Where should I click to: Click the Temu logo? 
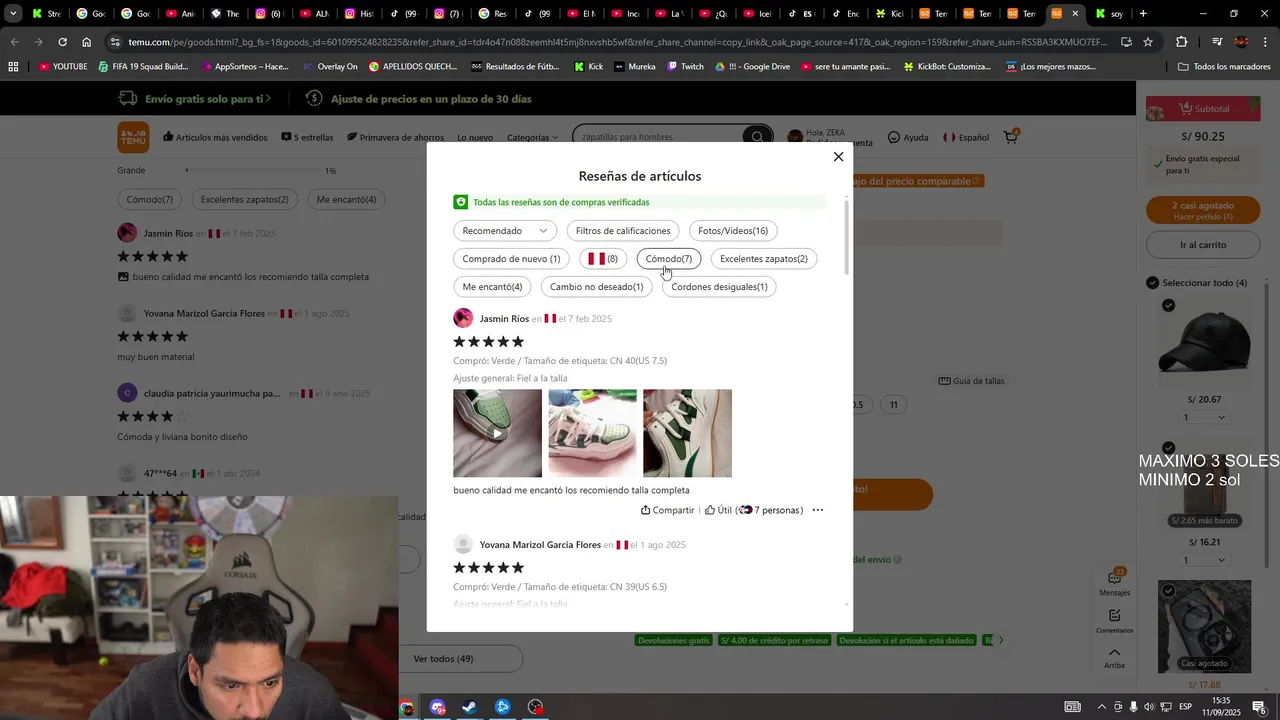pos(133,137)
